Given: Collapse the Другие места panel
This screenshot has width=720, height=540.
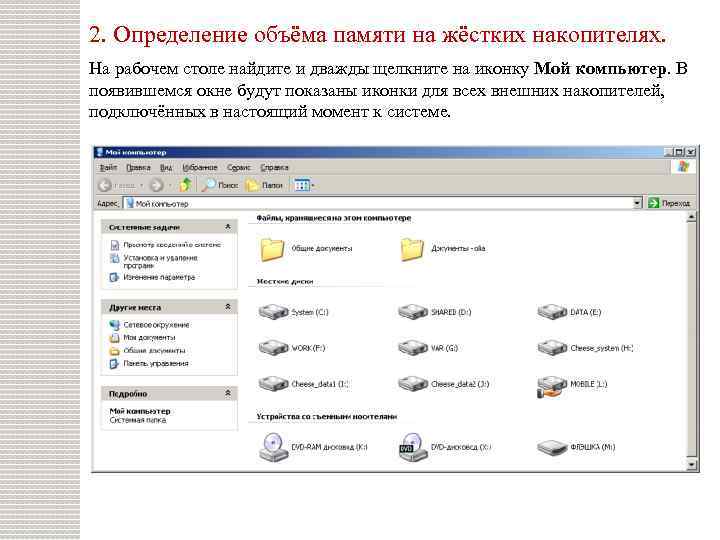Looking at the screenshot, I should click(228, 307).
